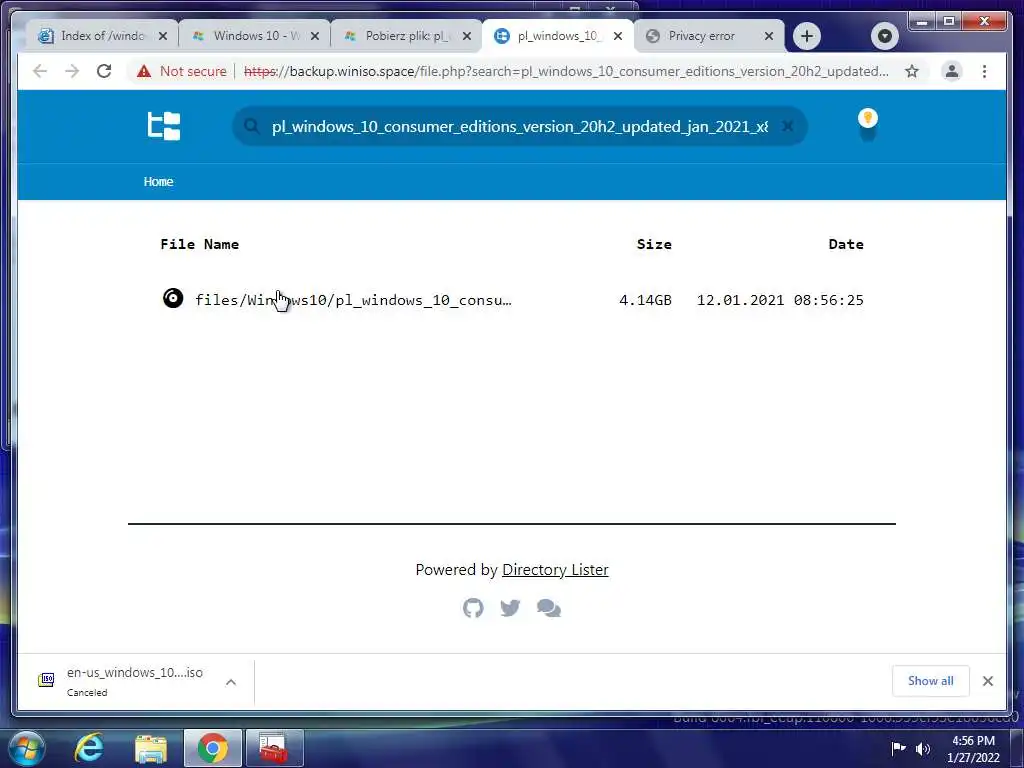Switch to the Pobierz plik tab
1024x768 pixels.
(x=407, y=36)
